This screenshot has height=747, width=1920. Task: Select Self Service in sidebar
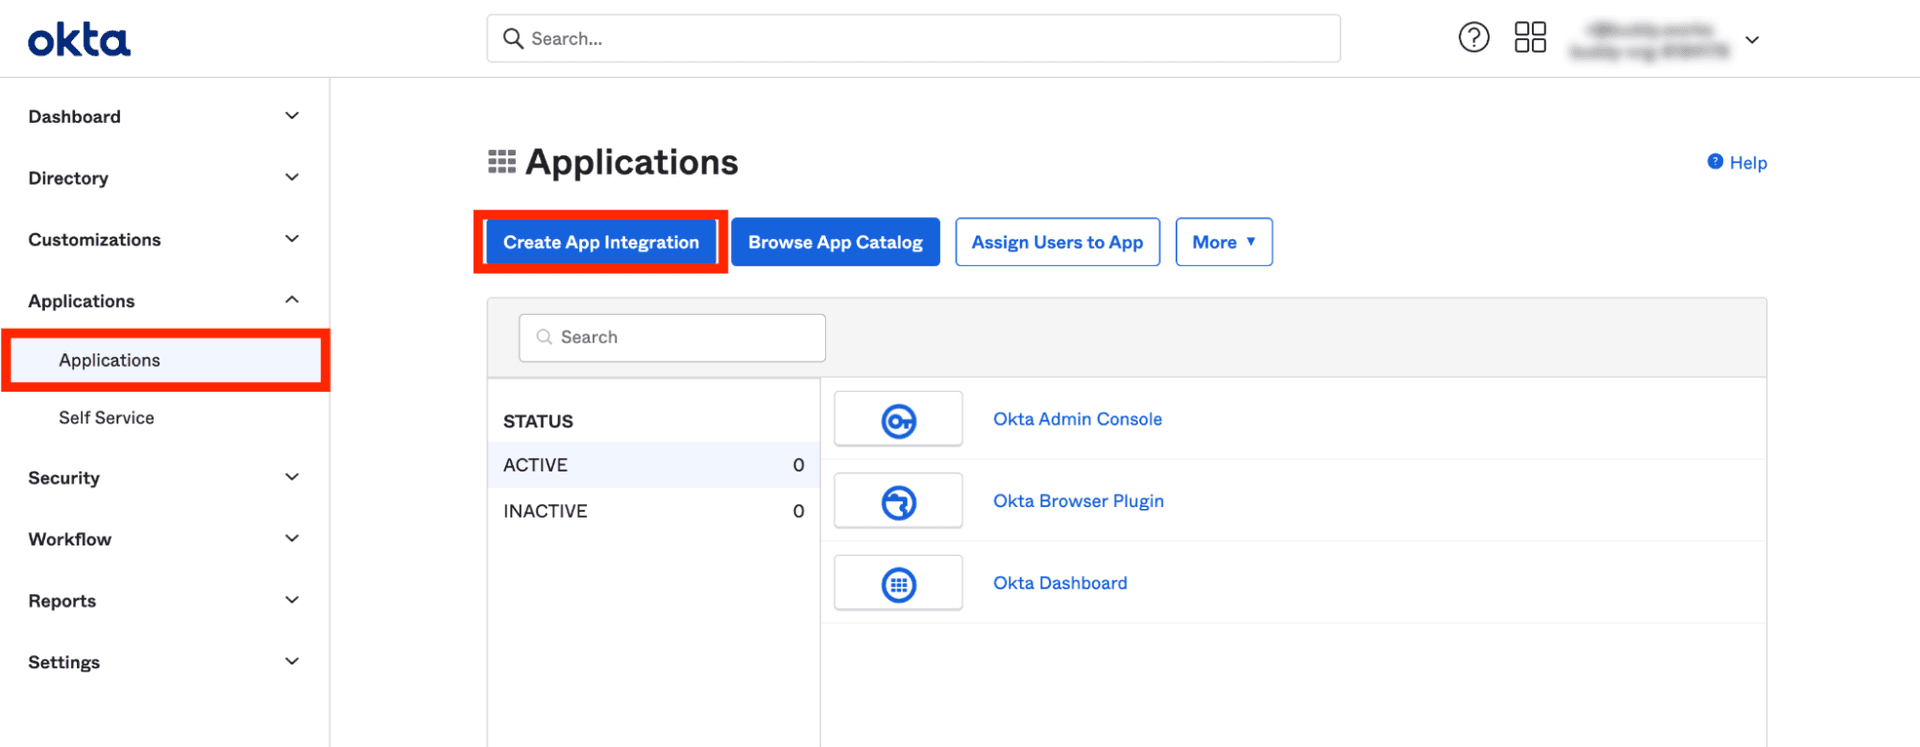(x=106, y=418)
